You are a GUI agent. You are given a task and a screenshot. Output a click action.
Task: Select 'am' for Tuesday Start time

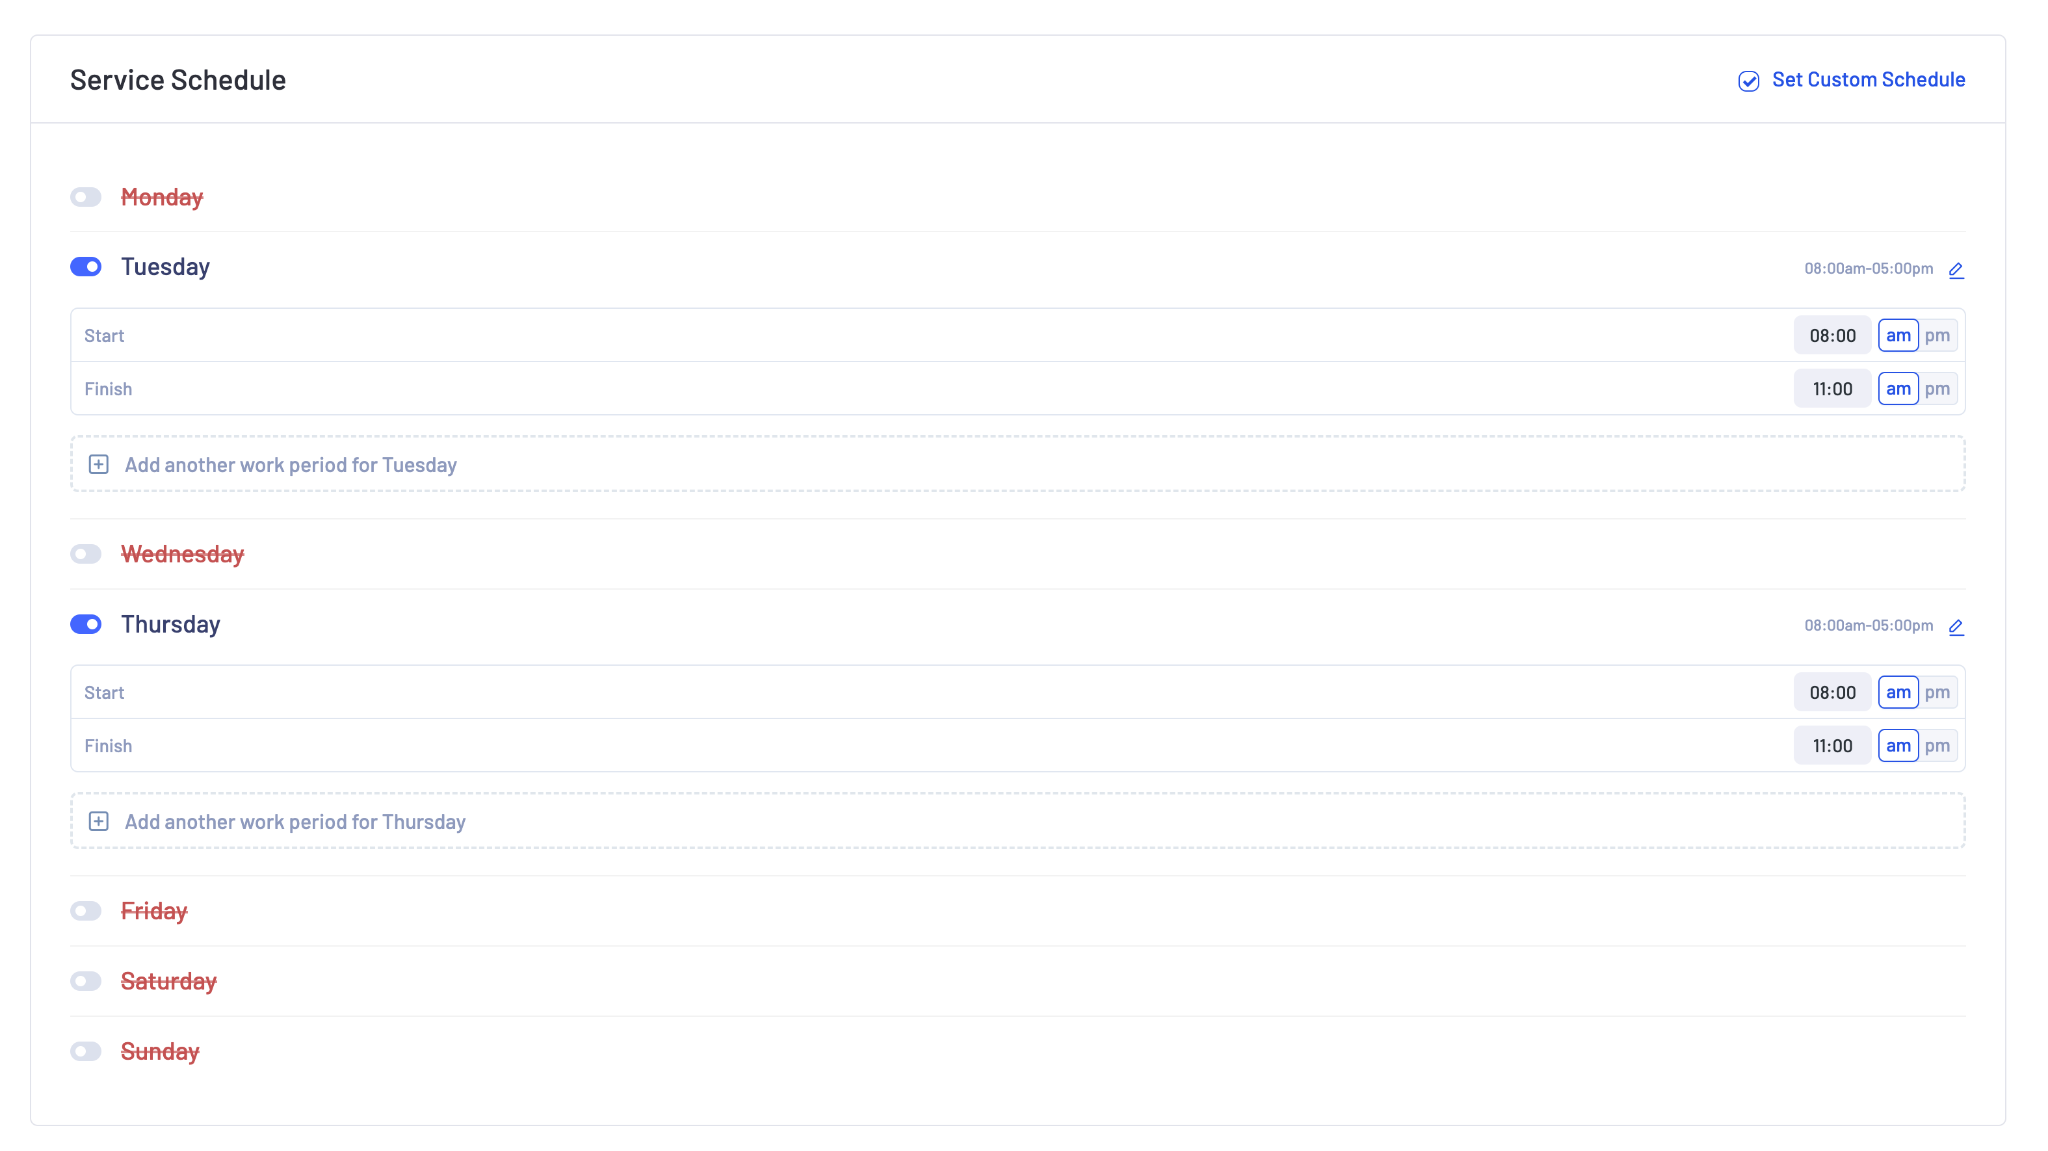point(1899,335)
